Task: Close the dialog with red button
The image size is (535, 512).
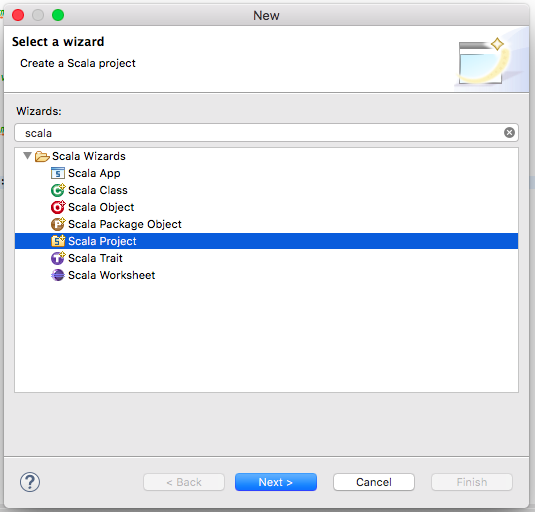Action: pos(18,15)
